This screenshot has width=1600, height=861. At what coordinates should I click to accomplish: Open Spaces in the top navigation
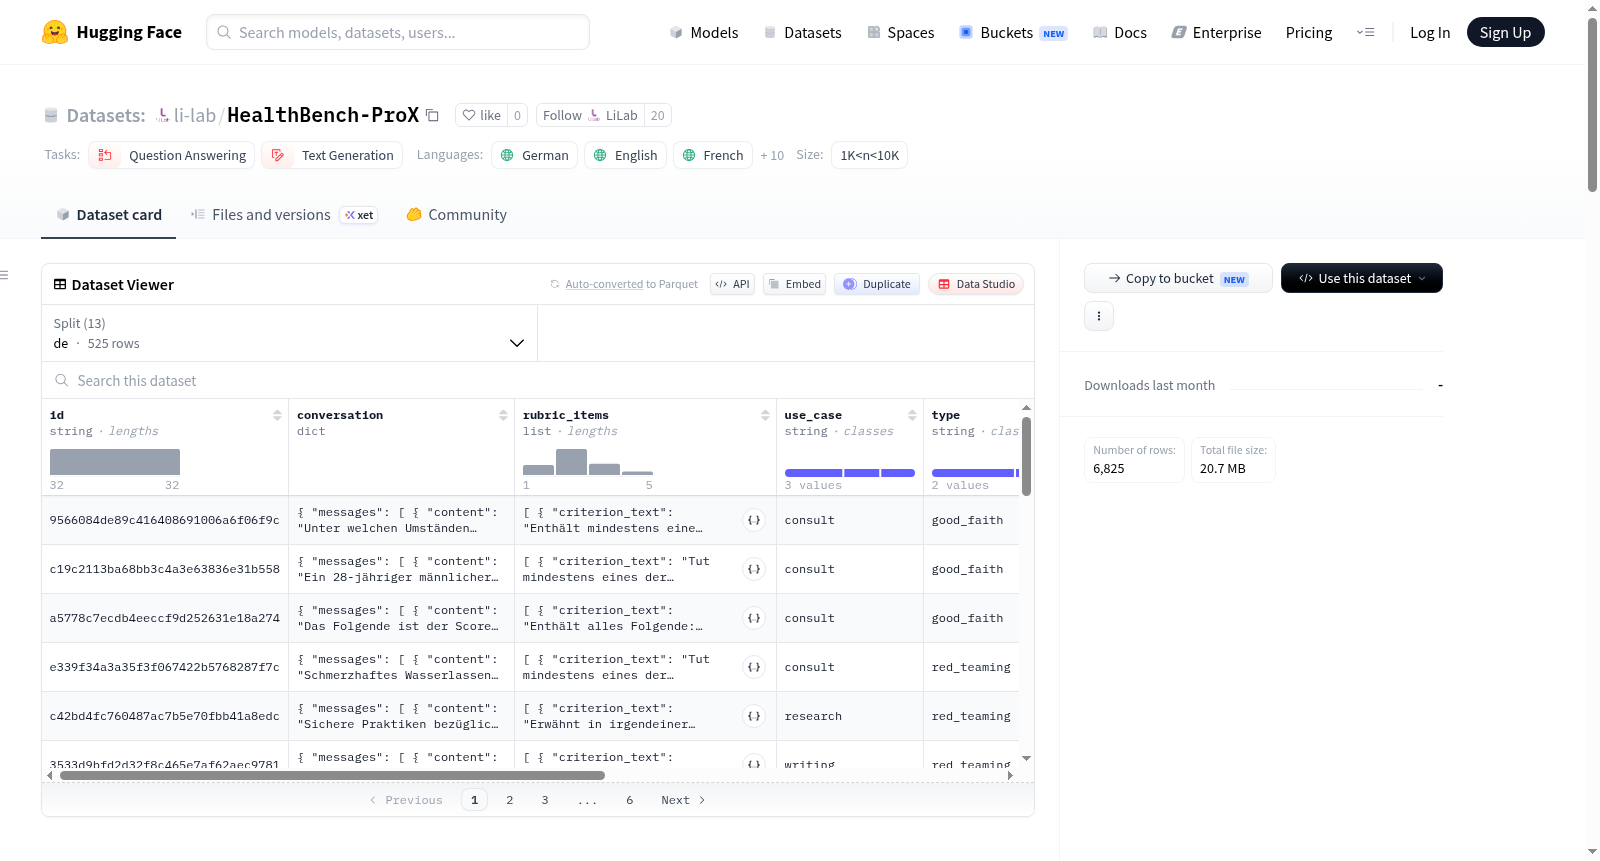point(900,32)
